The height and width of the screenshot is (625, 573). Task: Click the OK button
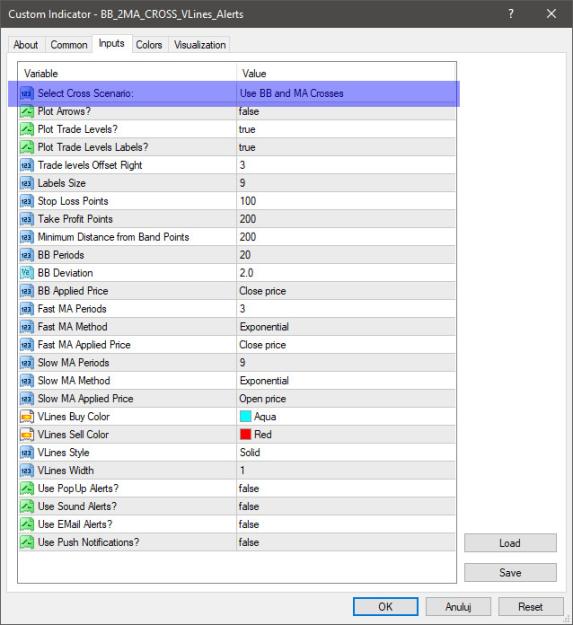(x=385, y=607)
